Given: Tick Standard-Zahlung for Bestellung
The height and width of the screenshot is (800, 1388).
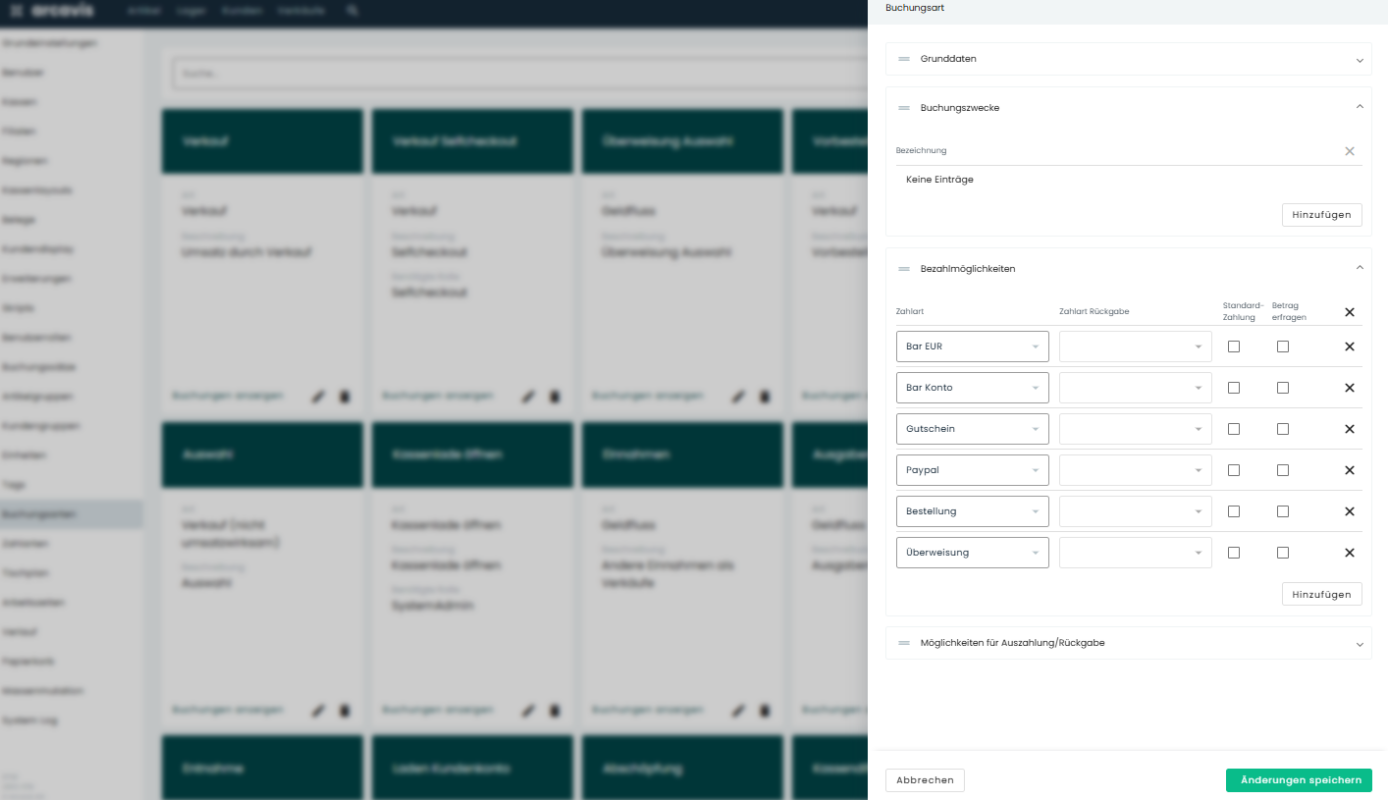Looking at the screenshot, I should click(1233, 511).
